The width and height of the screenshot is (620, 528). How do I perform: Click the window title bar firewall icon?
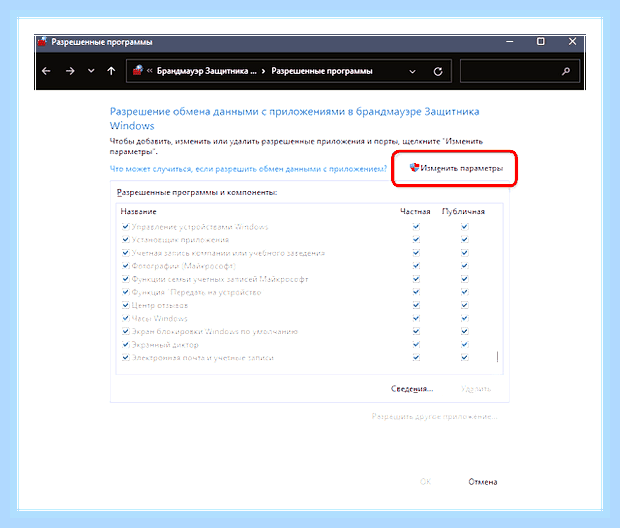(42, 42)
